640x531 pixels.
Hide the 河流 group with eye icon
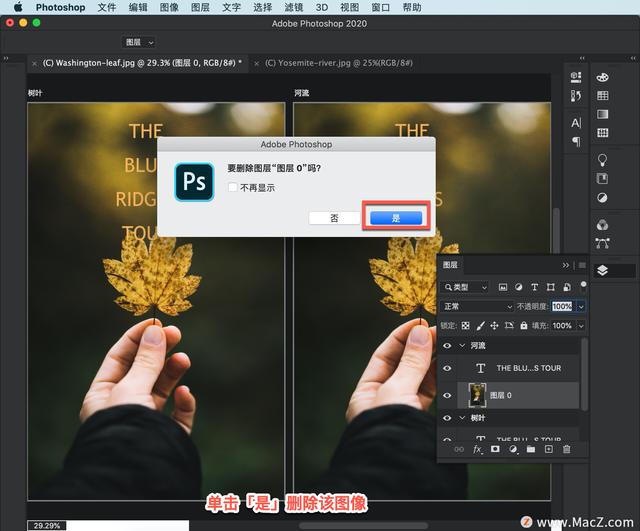447,346
